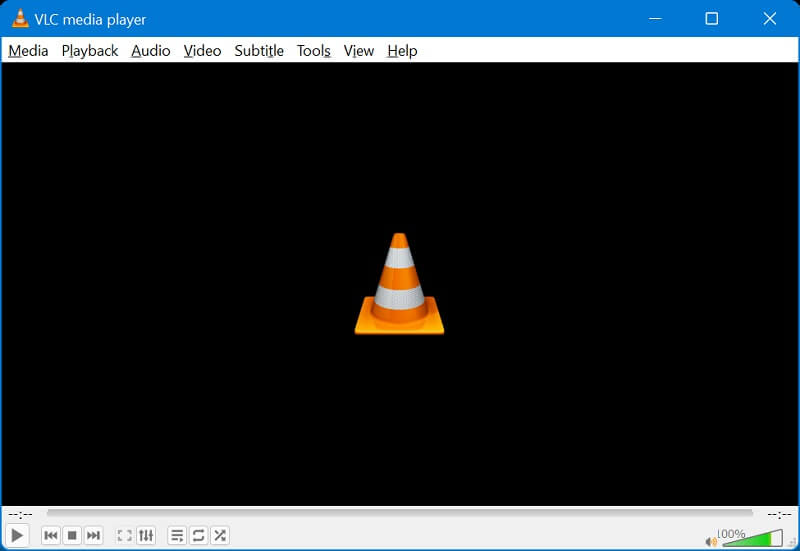Open the View menu

pos(359,51)
